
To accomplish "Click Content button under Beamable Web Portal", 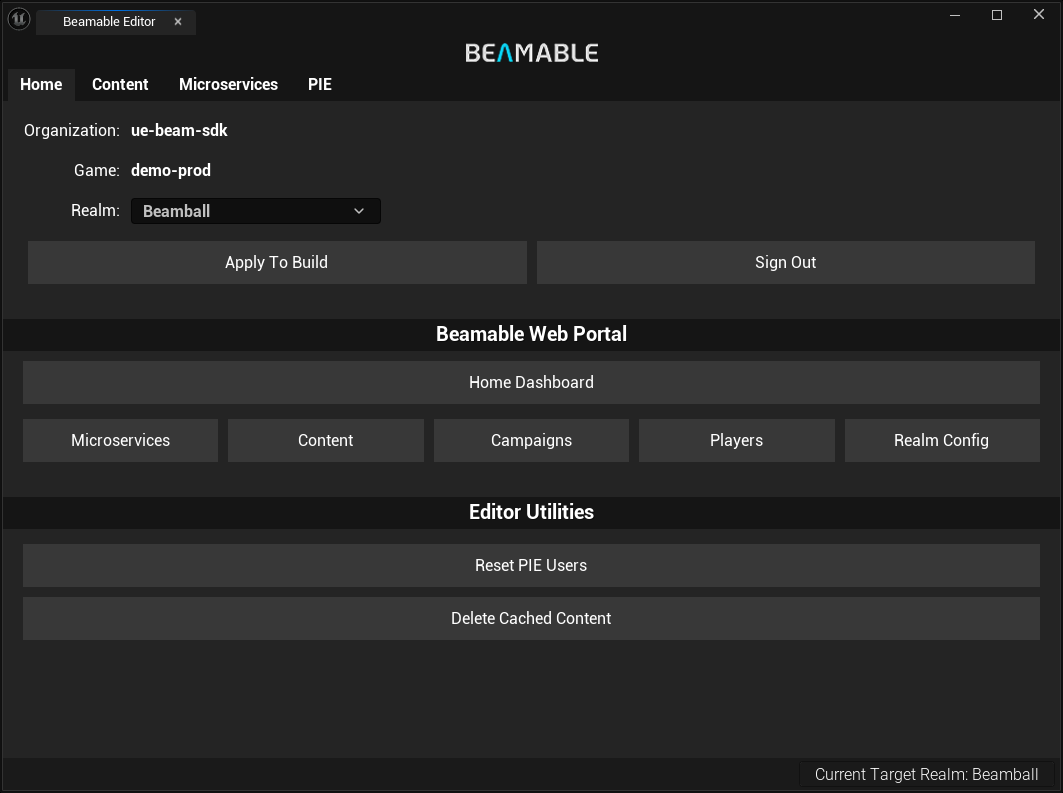I will (x=325, y=441).
